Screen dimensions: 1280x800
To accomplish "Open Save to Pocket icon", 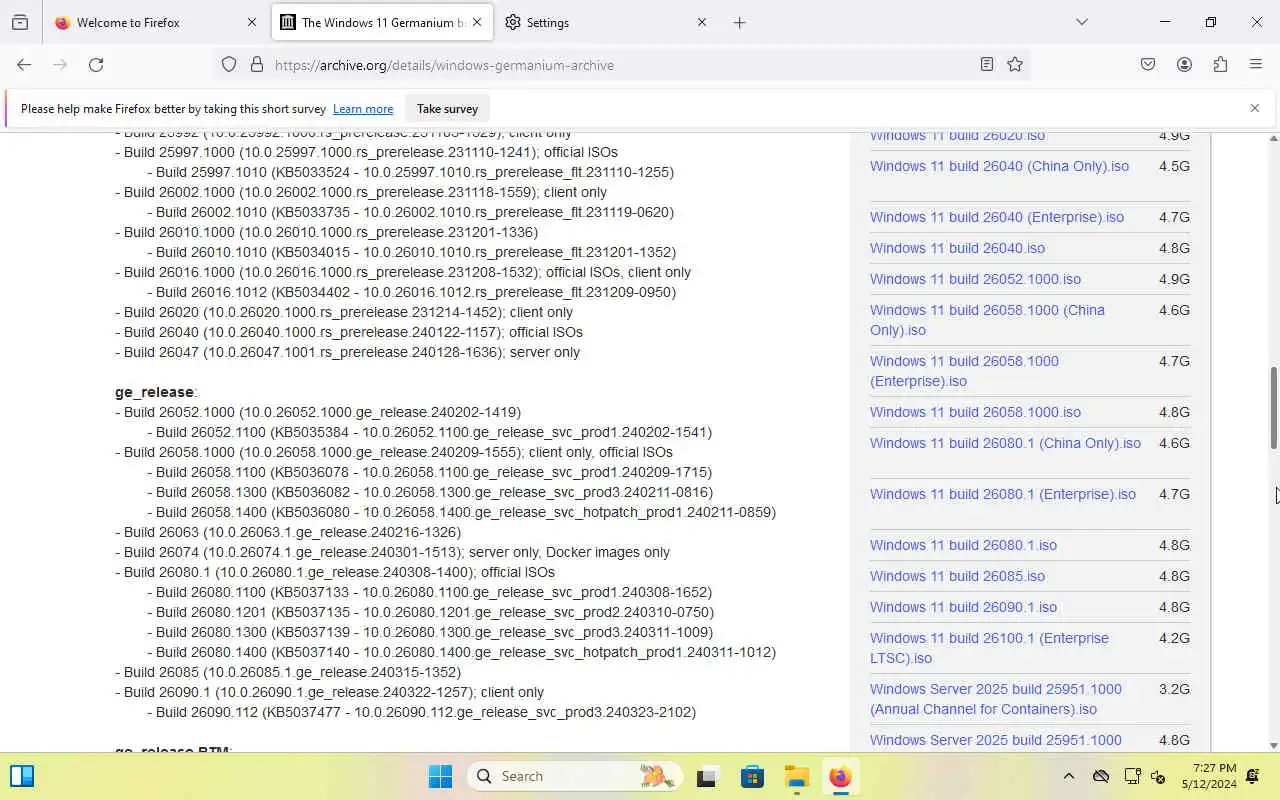I will (x=1148, y=64).
